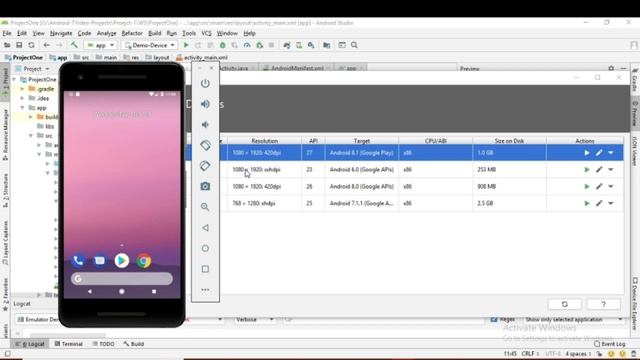Open the Build tool window tab

point(134,344)
